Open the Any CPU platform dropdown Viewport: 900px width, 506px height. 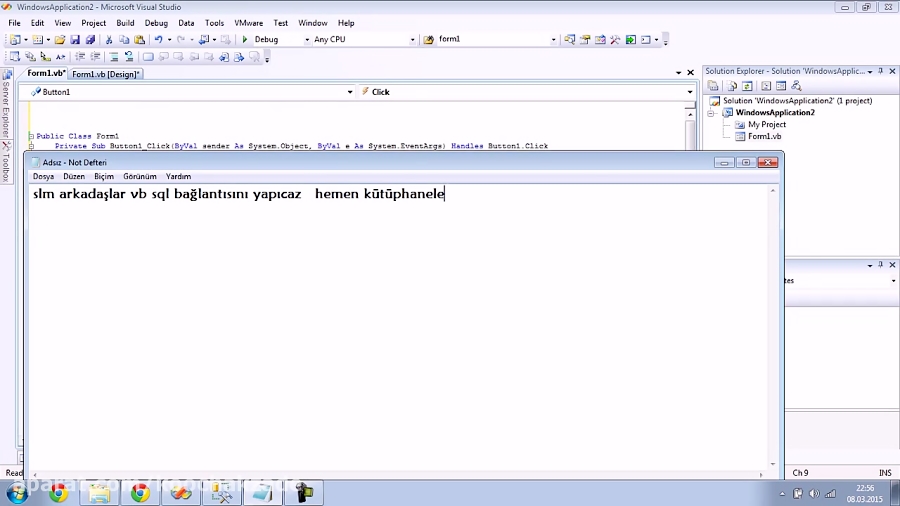412,40
